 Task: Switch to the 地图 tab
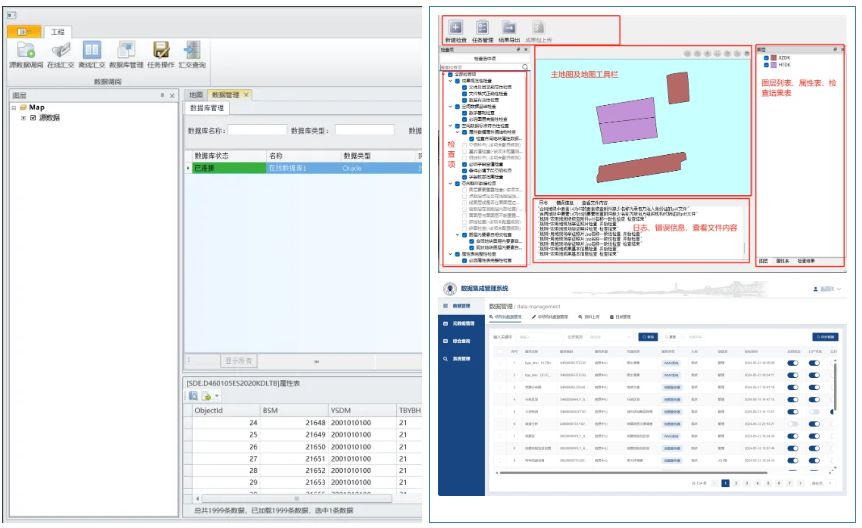[x=196, y=94]
